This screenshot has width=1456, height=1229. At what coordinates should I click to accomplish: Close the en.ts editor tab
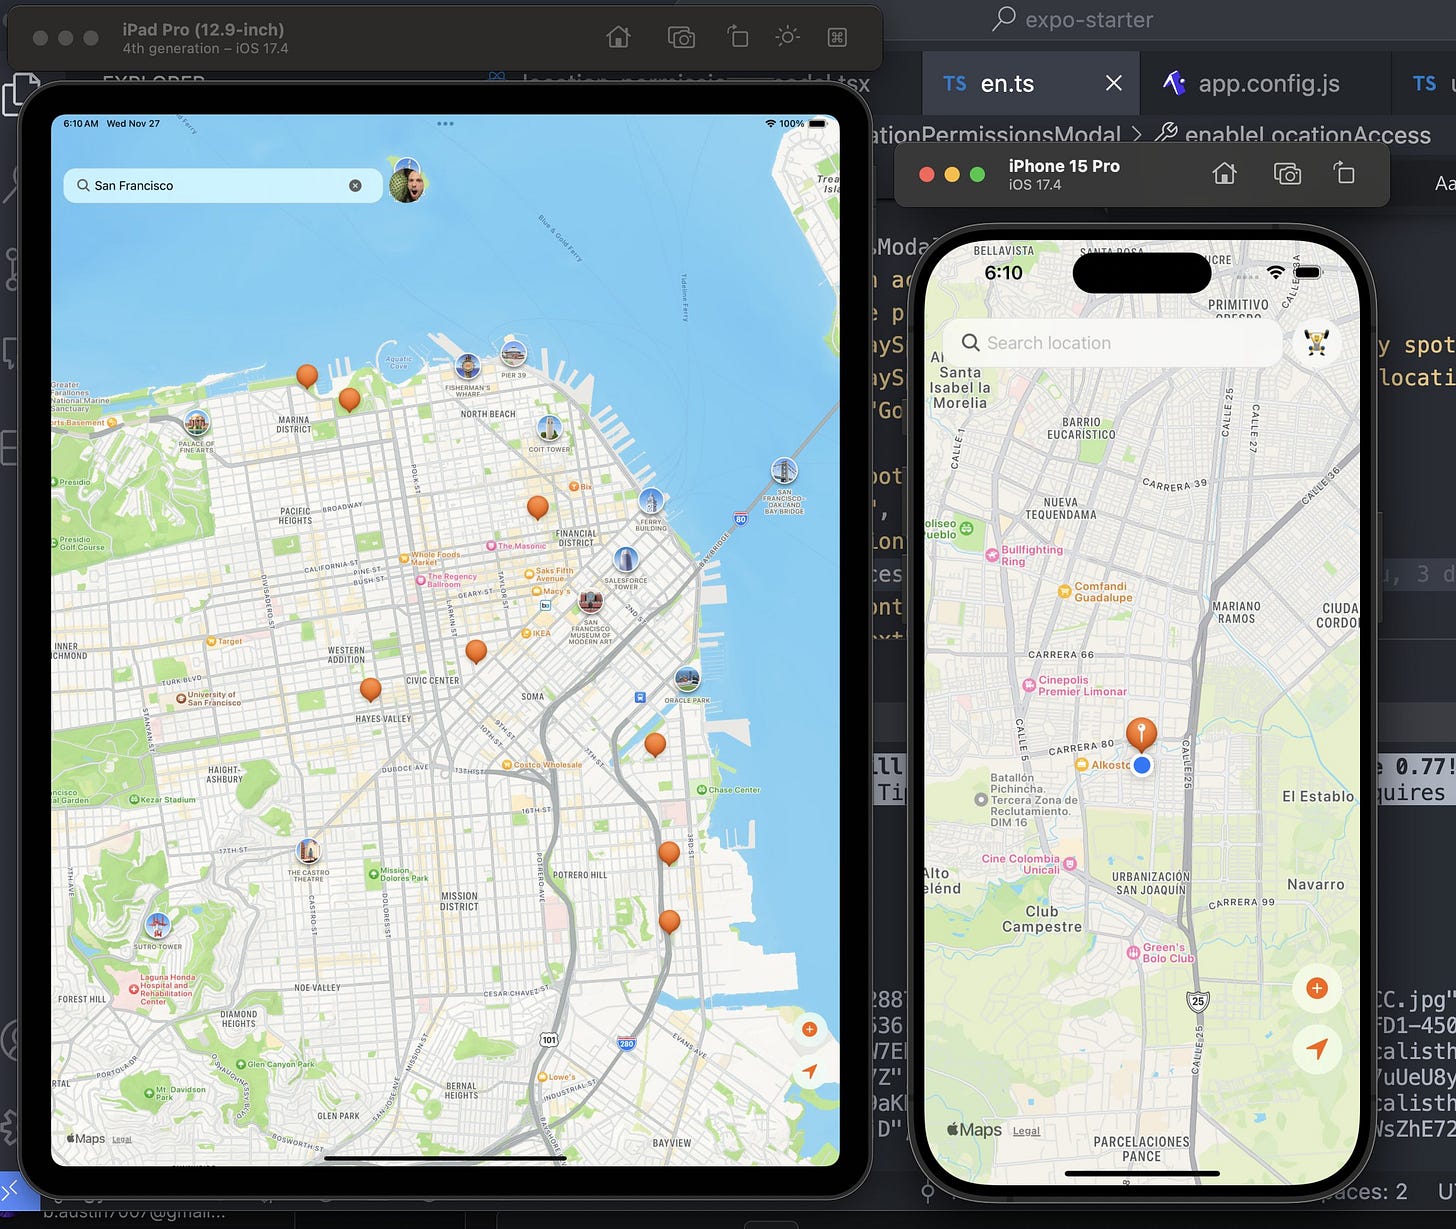(1114, 83)
